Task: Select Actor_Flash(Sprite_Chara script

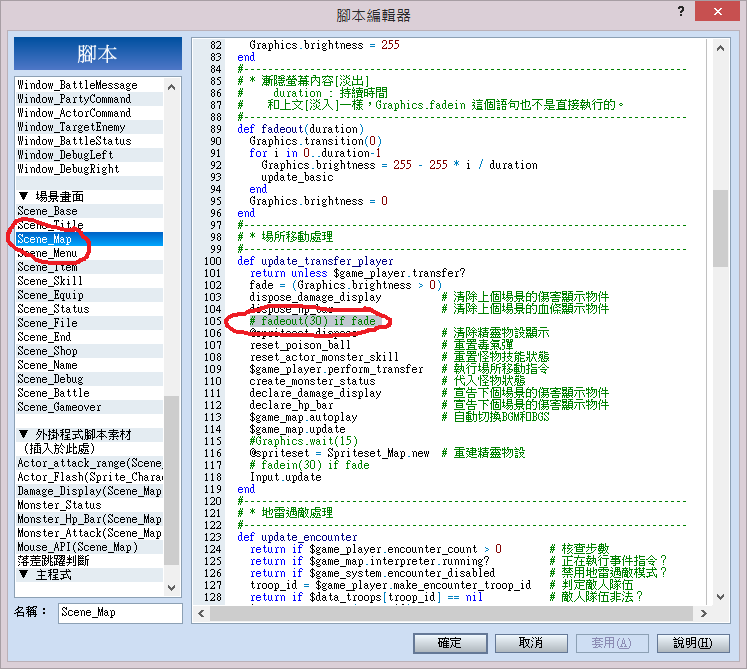Action: (x=90, y=477)
